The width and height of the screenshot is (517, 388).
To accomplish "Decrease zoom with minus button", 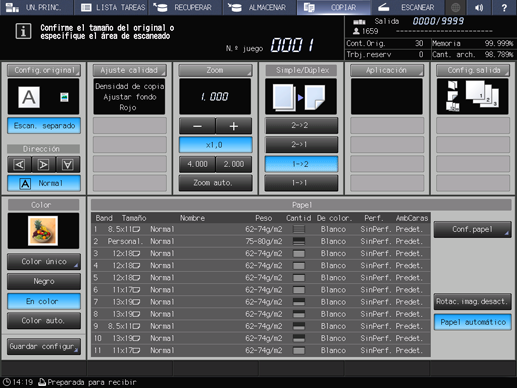I will pyautogui.click(x=197, y=126).
